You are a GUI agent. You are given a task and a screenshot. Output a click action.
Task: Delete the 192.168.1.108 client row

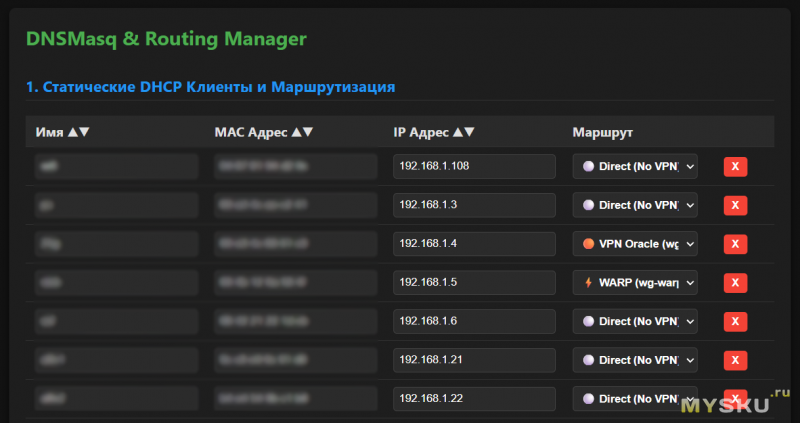pos(735,166)
